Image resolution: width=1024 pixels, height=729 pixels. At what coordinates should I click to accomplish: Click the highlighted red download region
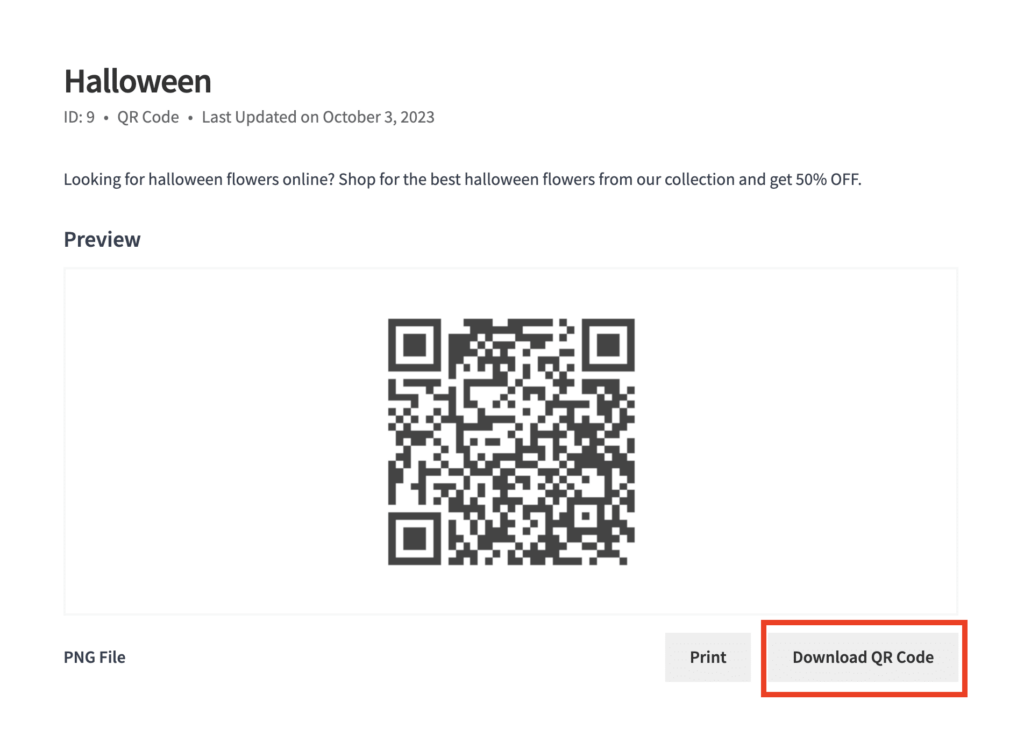pos(862,657)
